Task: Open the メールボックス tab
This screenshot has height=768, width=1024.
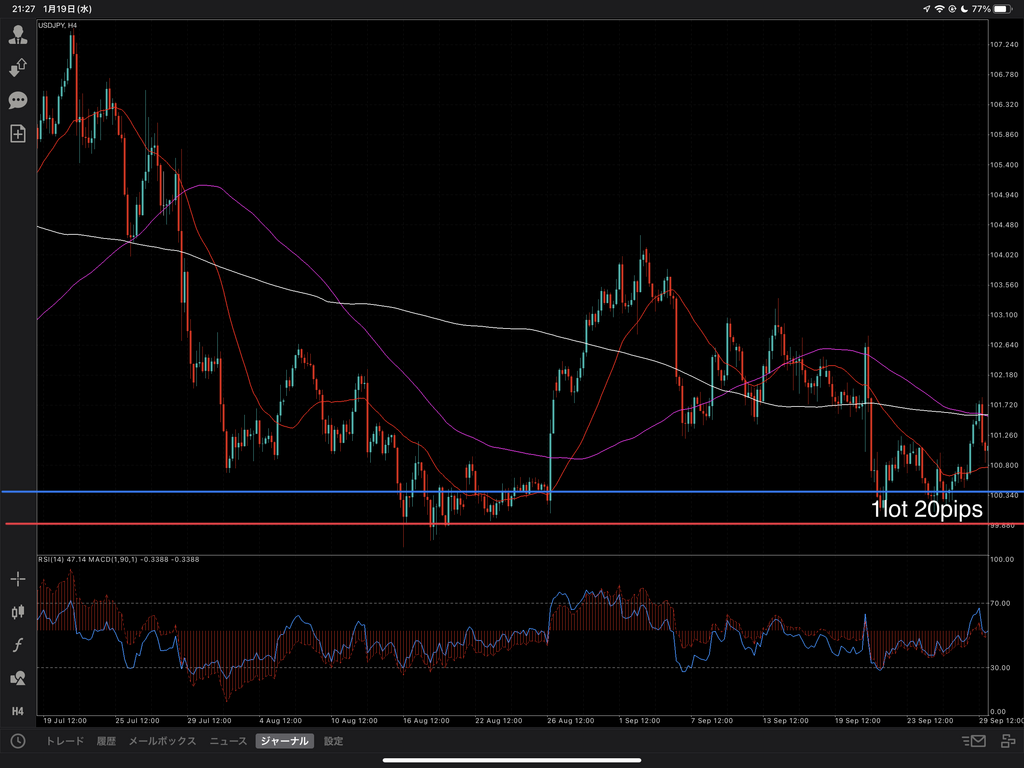Action: tap(162, 741)
